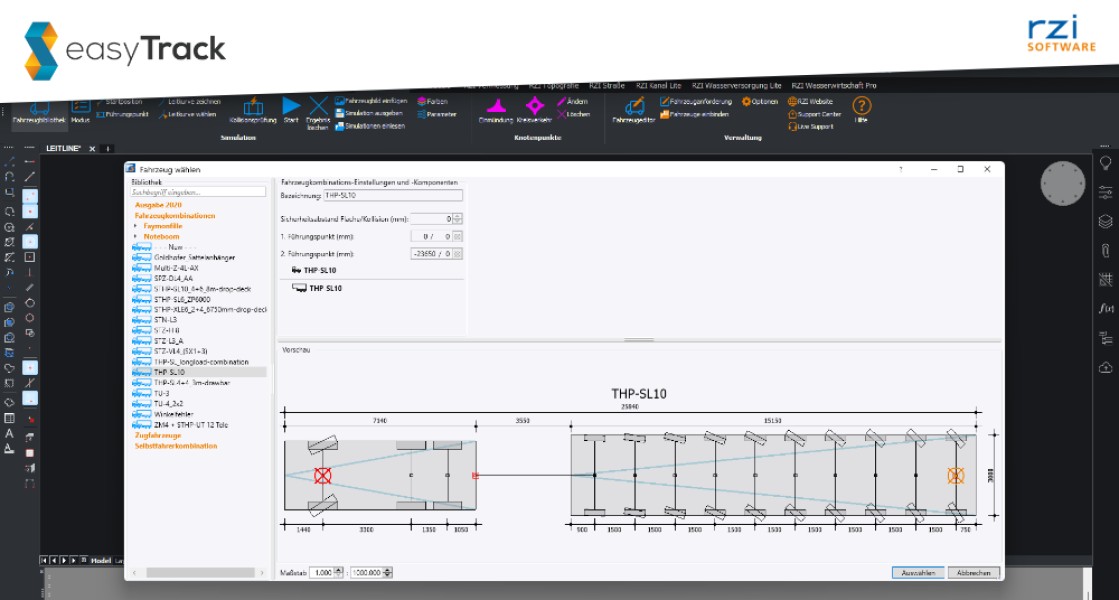The height and width of the screenshot is (600, 1119).
Task: Open RZI Wasserwirtschaft Pro tab
Action: coord(834,86)
